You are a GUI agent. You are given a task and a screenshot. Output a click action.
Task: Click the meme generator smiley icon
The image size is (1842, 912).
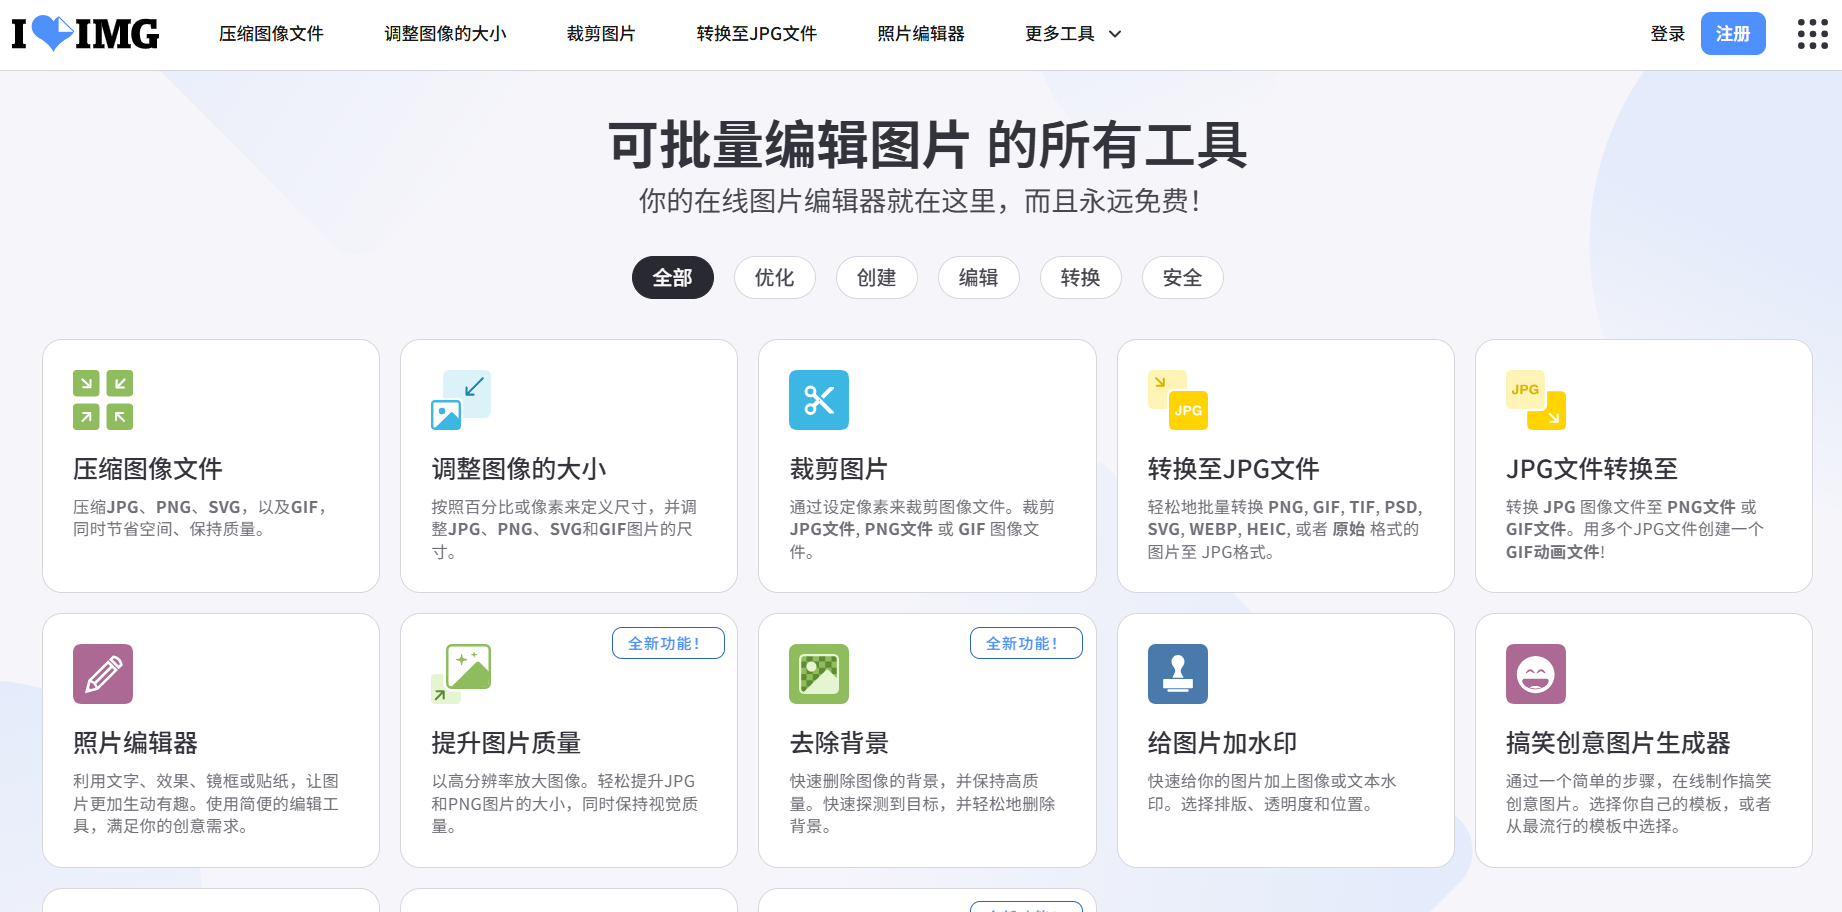tap(1535, 674)
